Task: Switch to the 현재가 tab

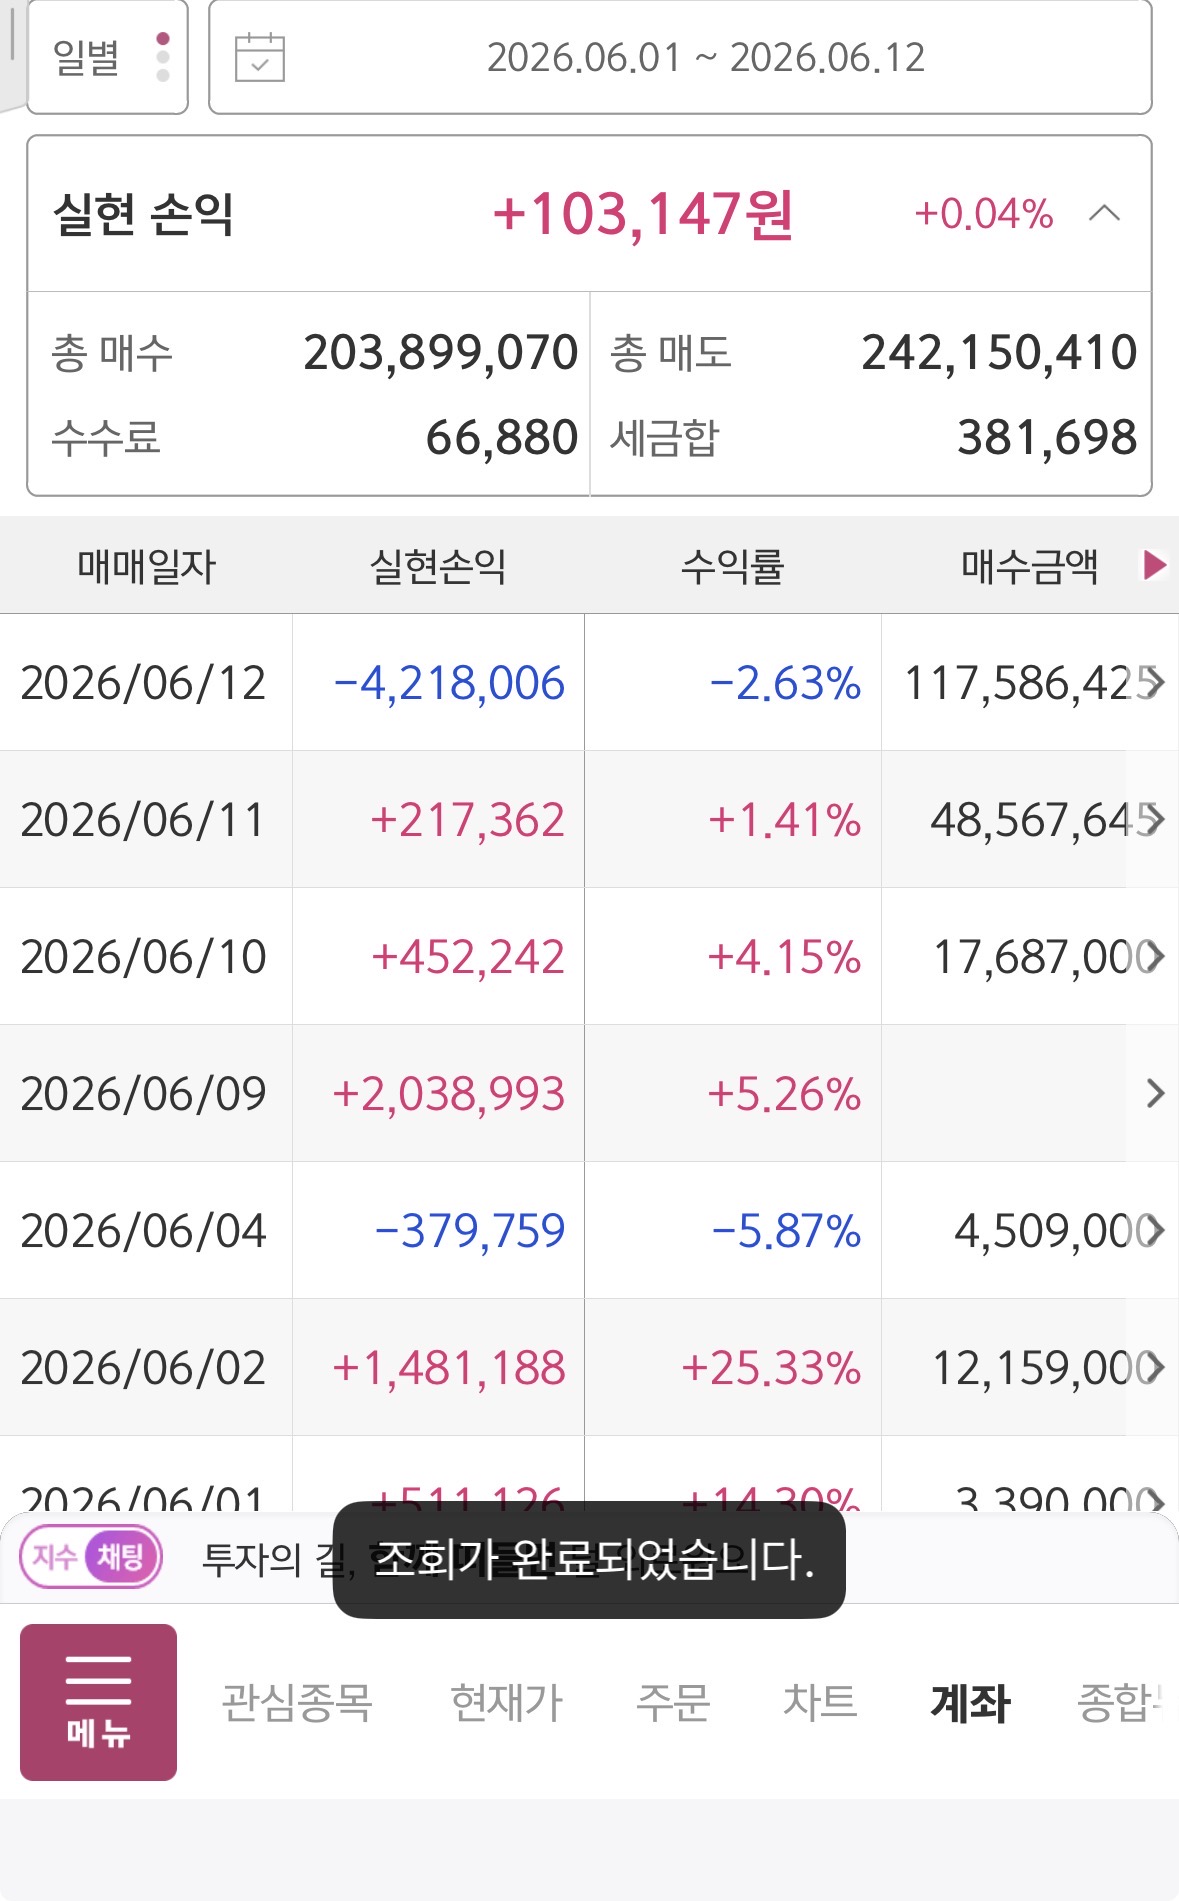Action: 507,1702
